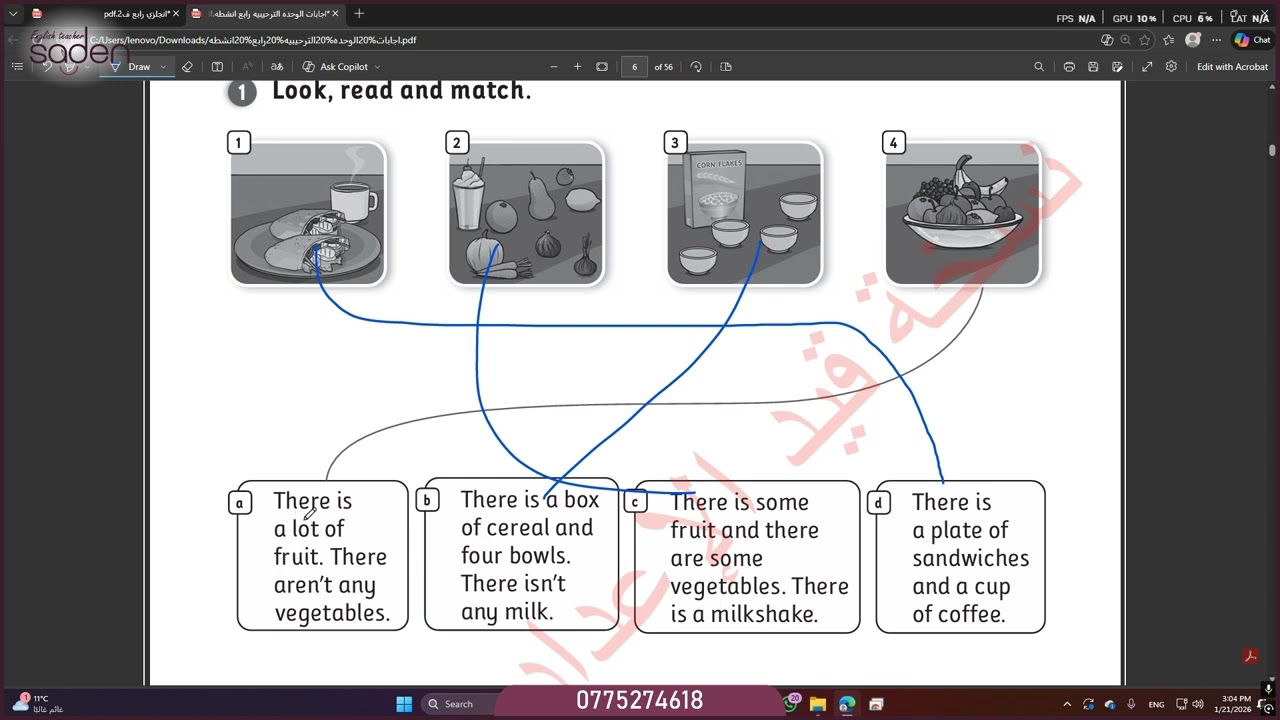Zoom out with the minus button
The height and width of the screenshot is (720, 1280).
point(554,67)
